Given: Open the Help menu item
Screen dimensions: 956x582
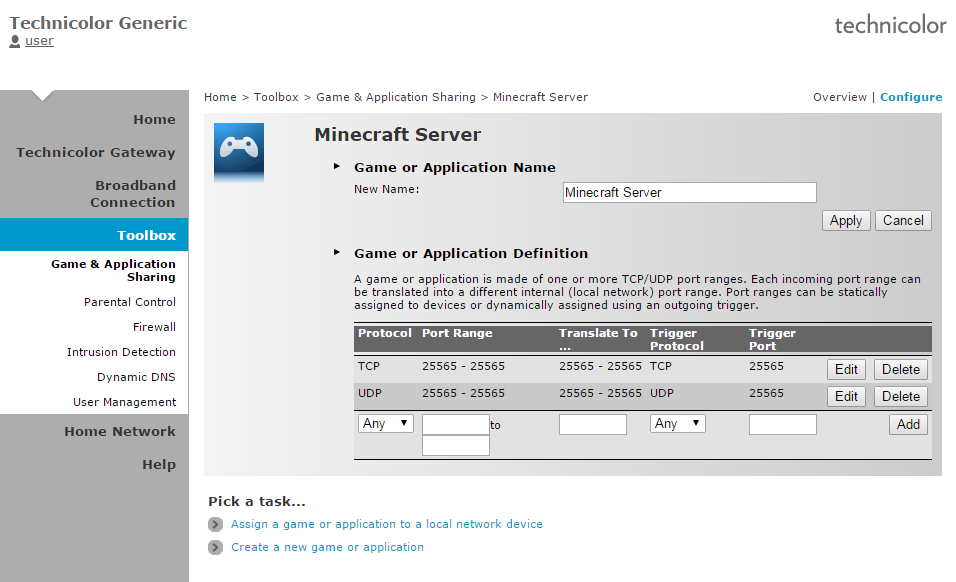Looking at the screenshot, I should 159,464.
